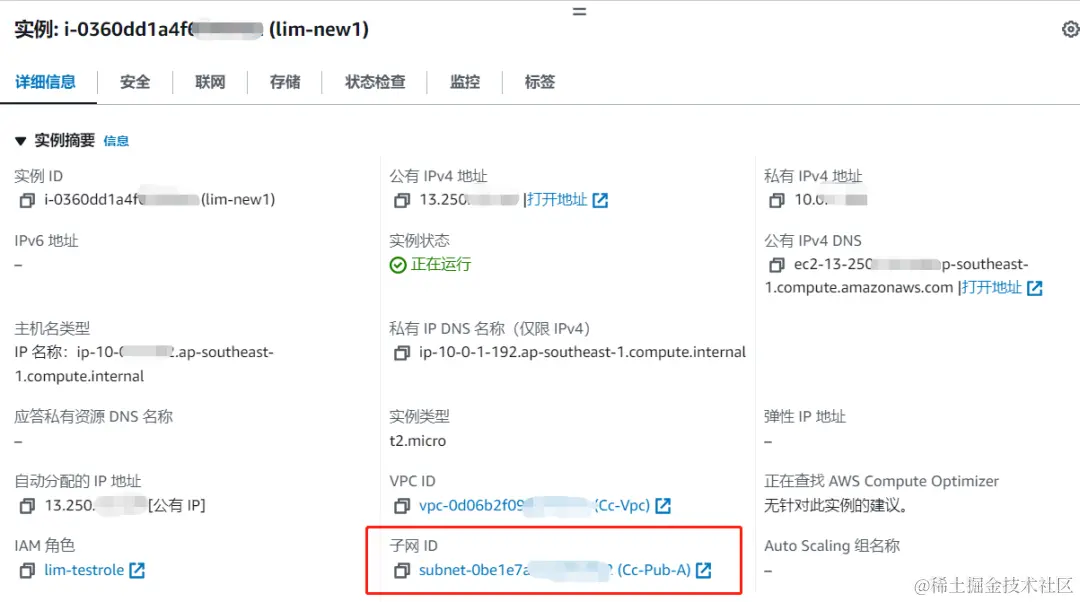Open the vpc-0d06b2f09 (Cc-Vpc) link

coord(534,505)
